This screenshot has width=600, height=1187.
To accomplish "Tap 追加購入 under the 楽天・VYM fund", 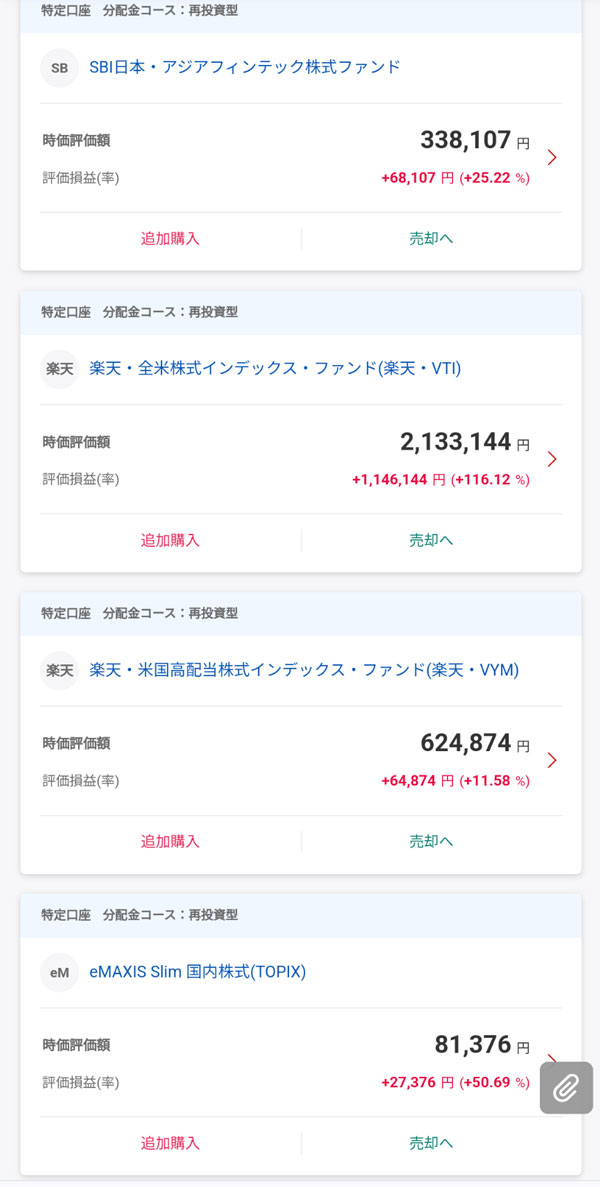I will (x=170, y=841).
